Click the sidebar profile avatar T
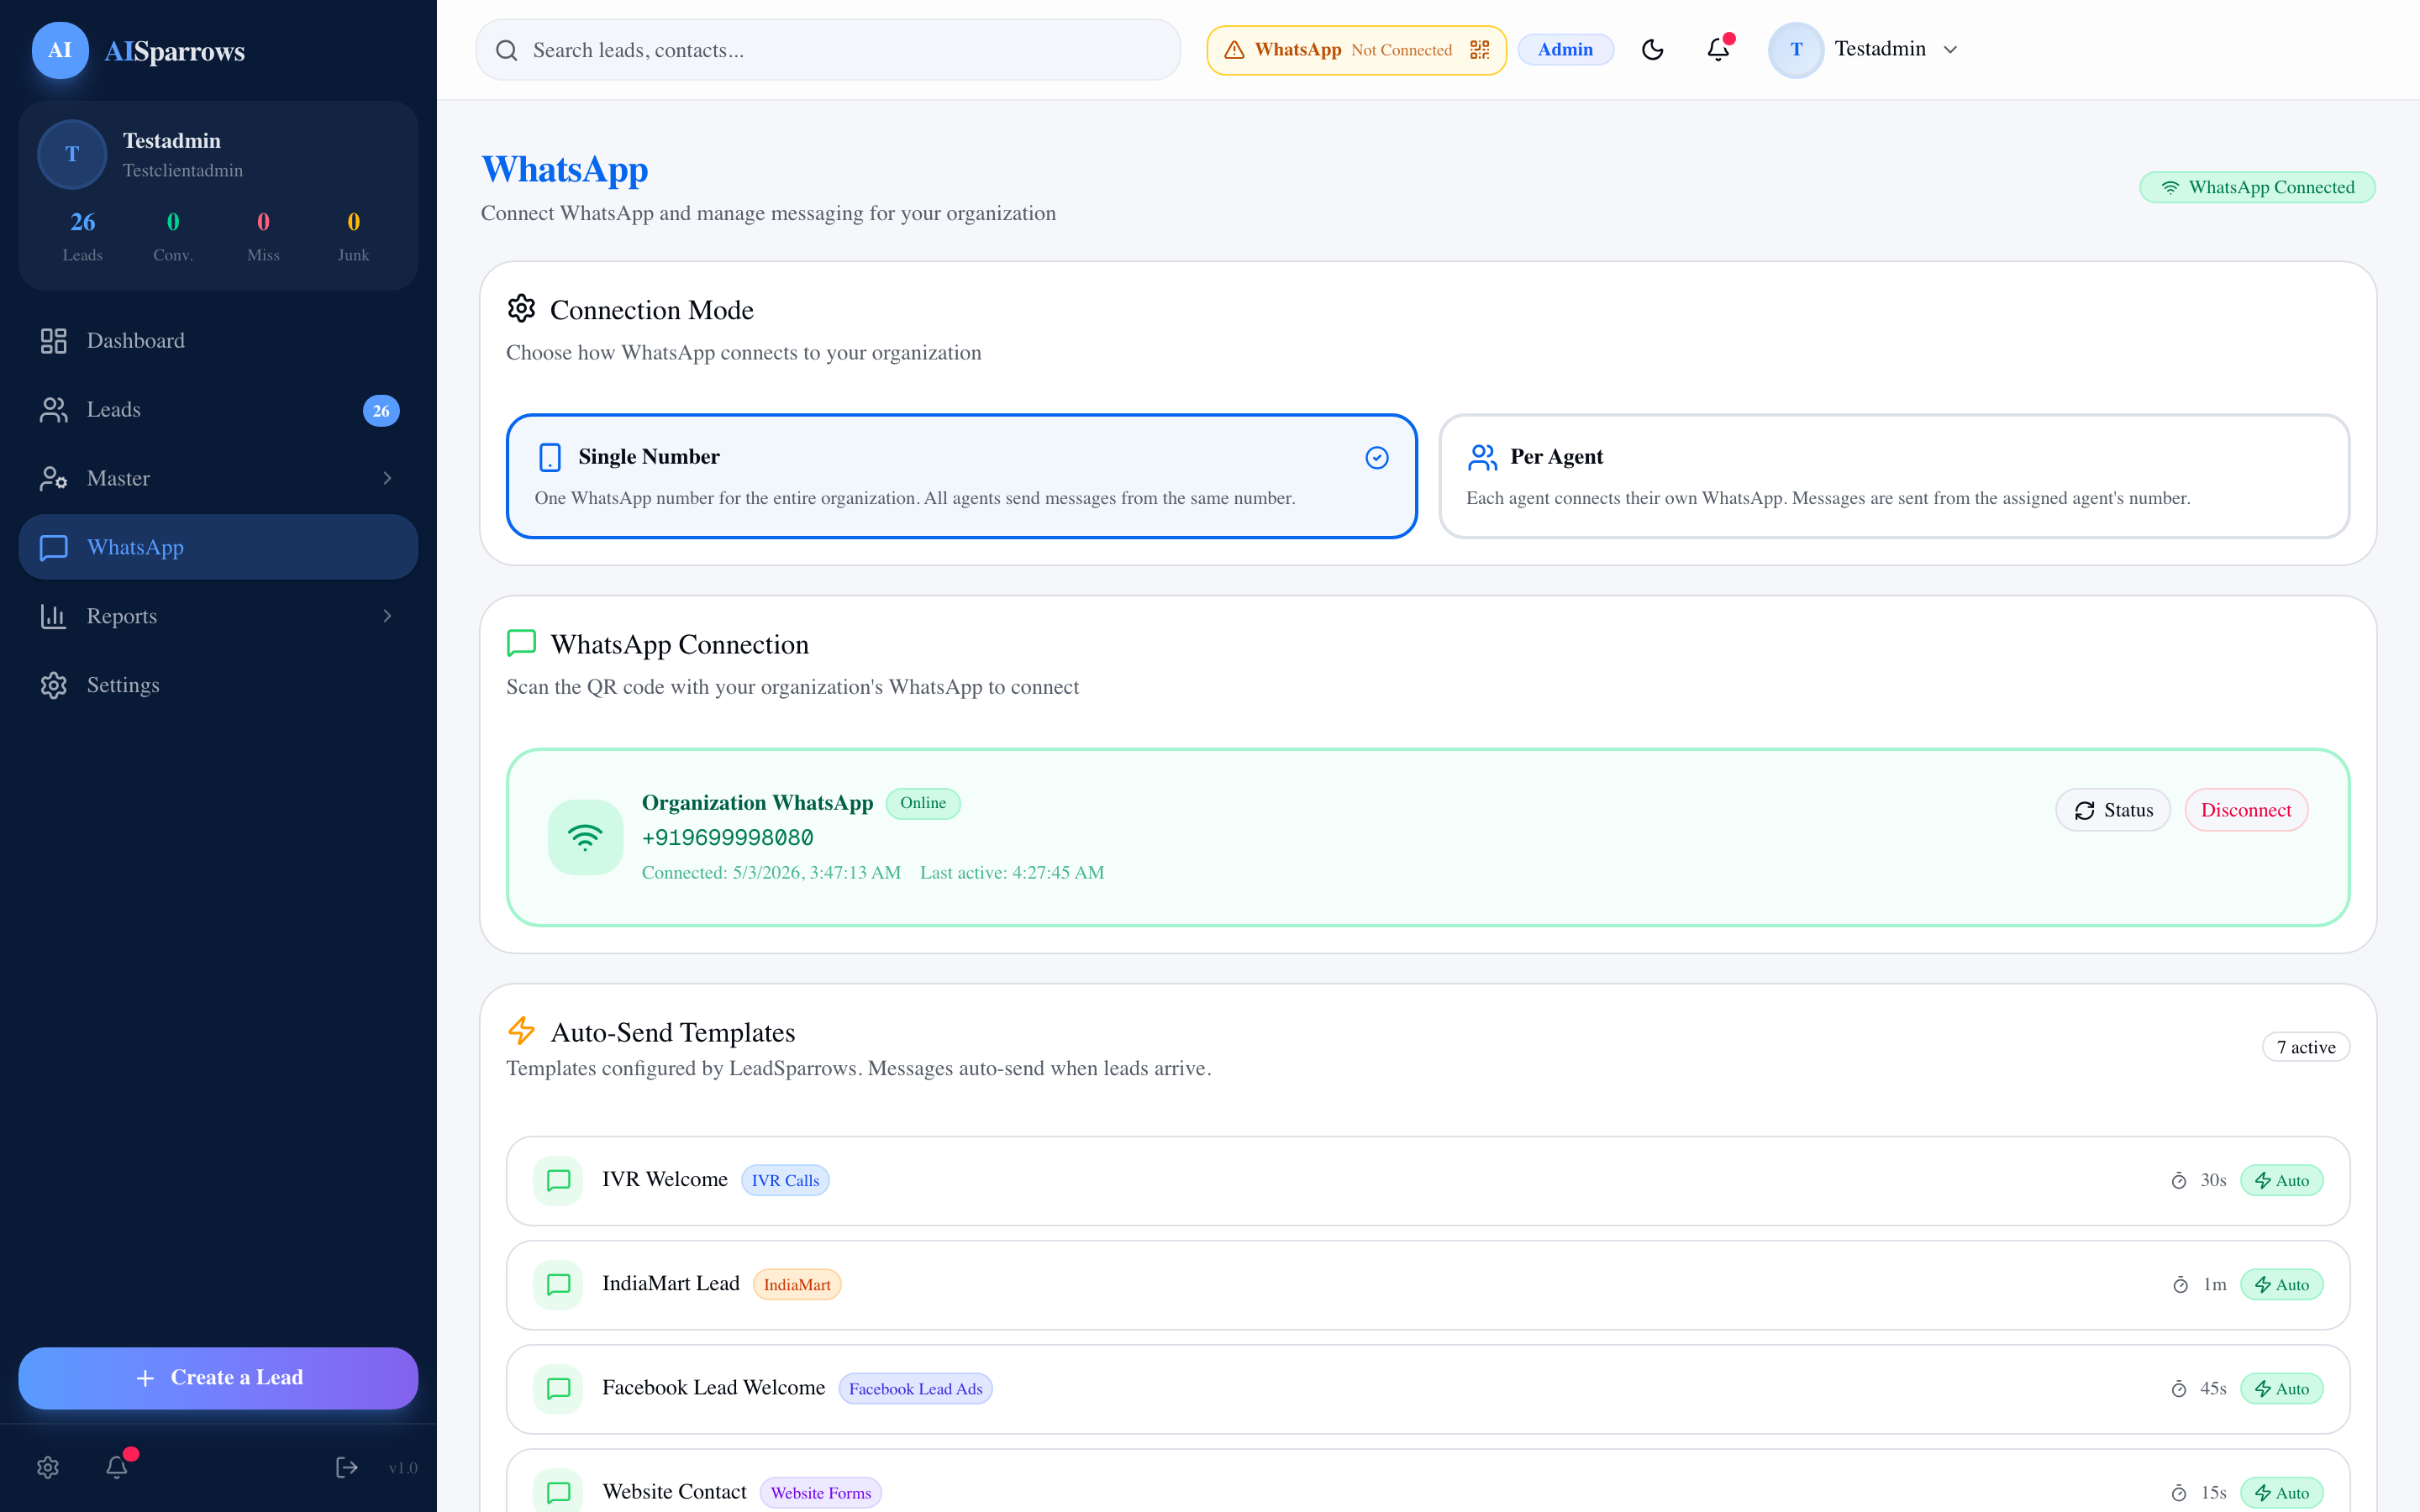The height and width of the screenshot is (1512, 2420). (72, 154)
